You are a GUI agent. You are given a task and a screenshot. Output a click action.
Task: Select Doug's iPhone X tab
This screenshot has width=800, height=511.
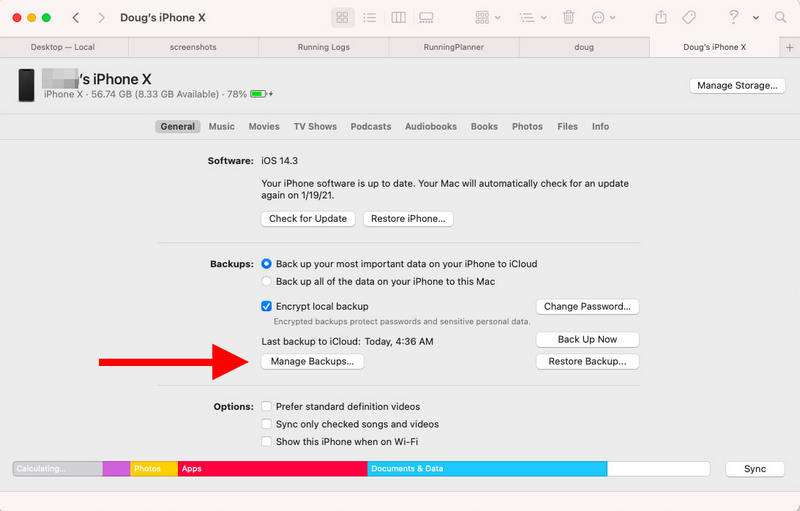point(714,47)
